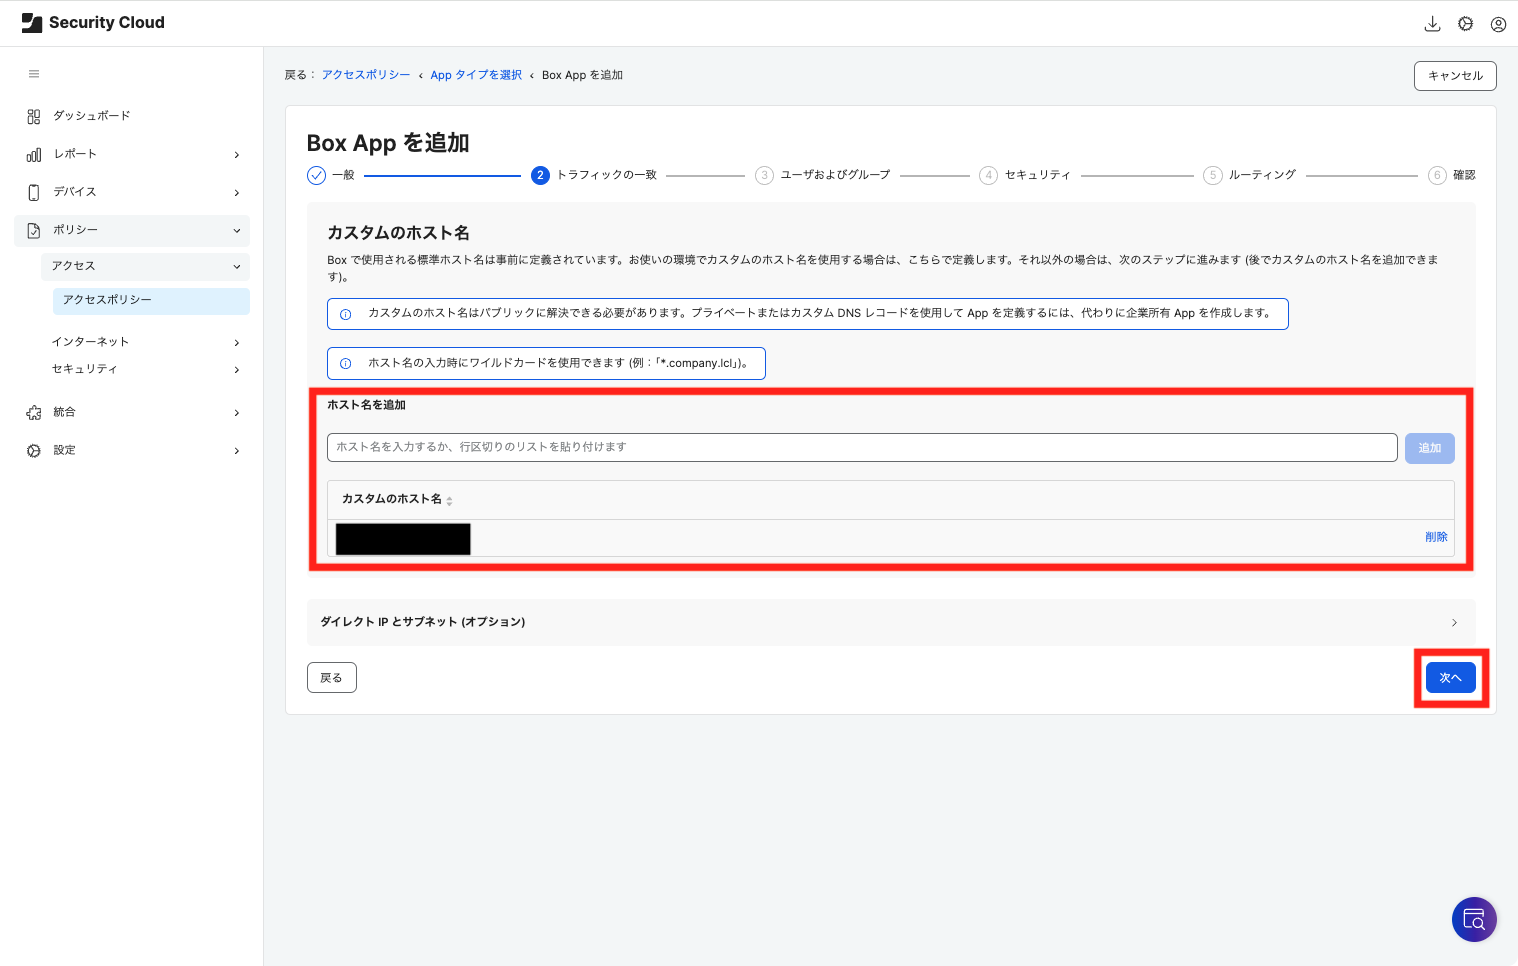Click step 2 トラフィックの一致 circle
This screenshot has width=1518, height=966.
pos(540,175)
